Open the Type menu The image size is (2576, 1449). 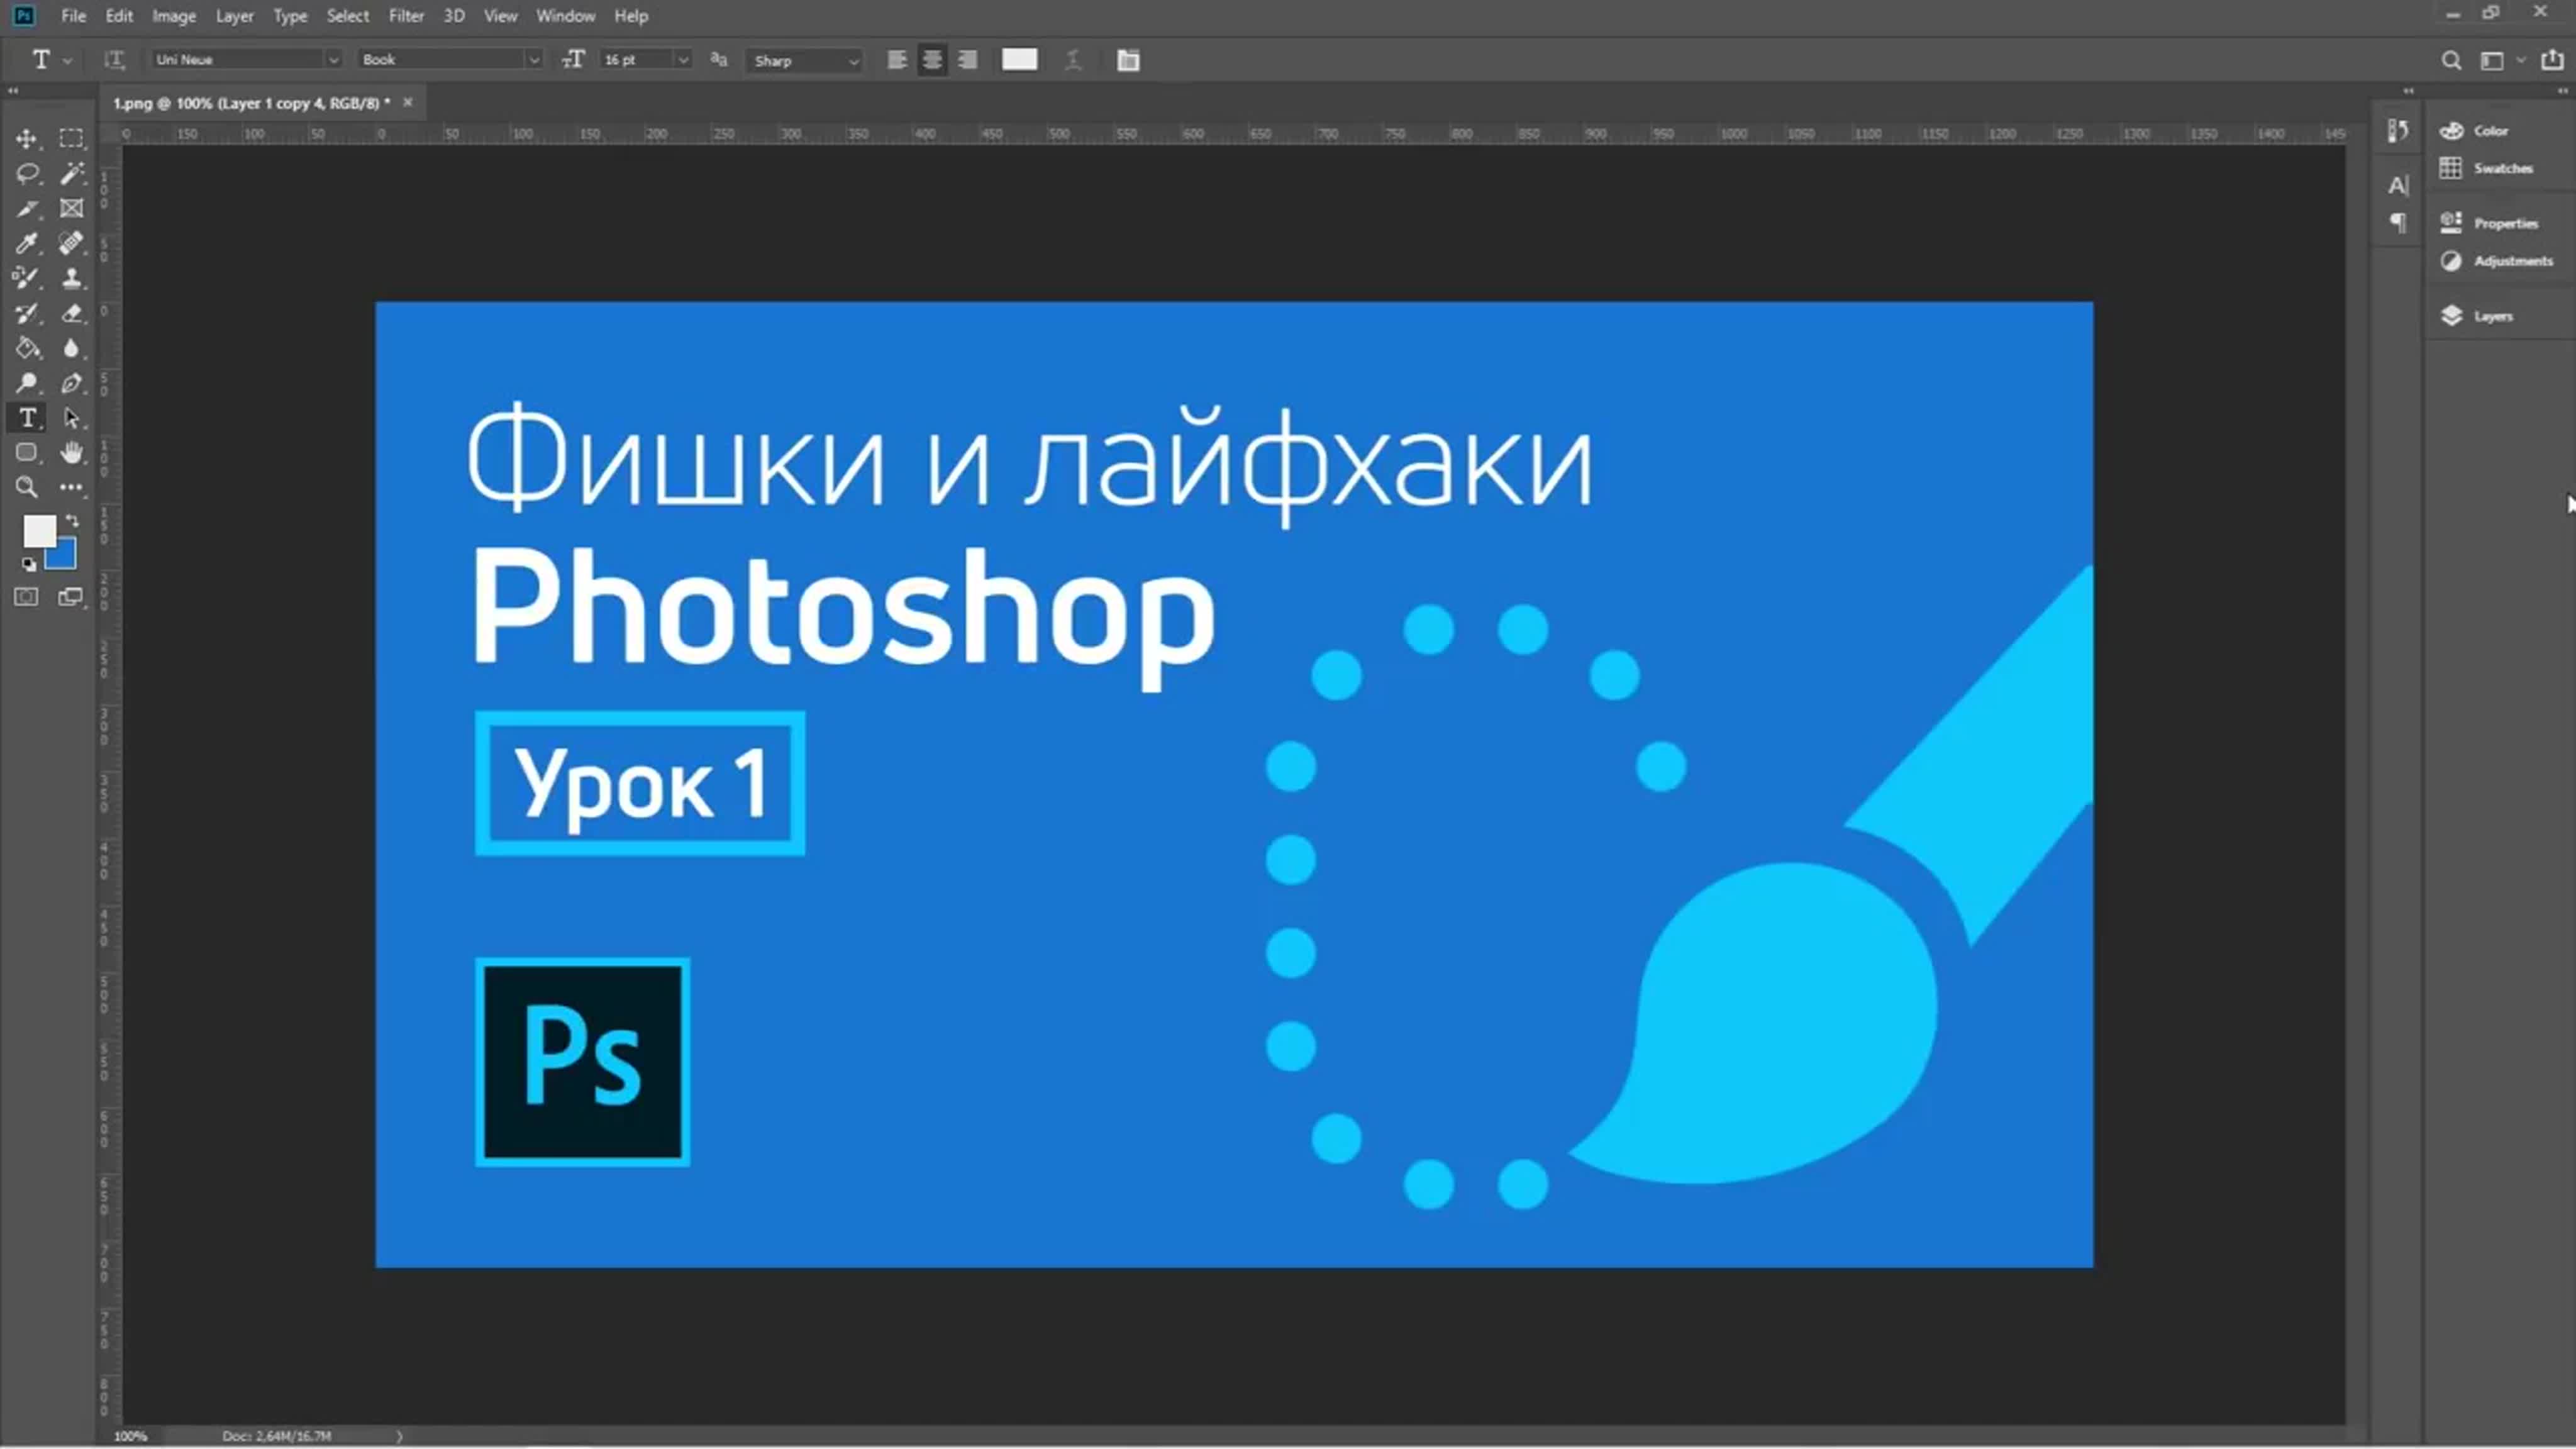coord(290,16)
